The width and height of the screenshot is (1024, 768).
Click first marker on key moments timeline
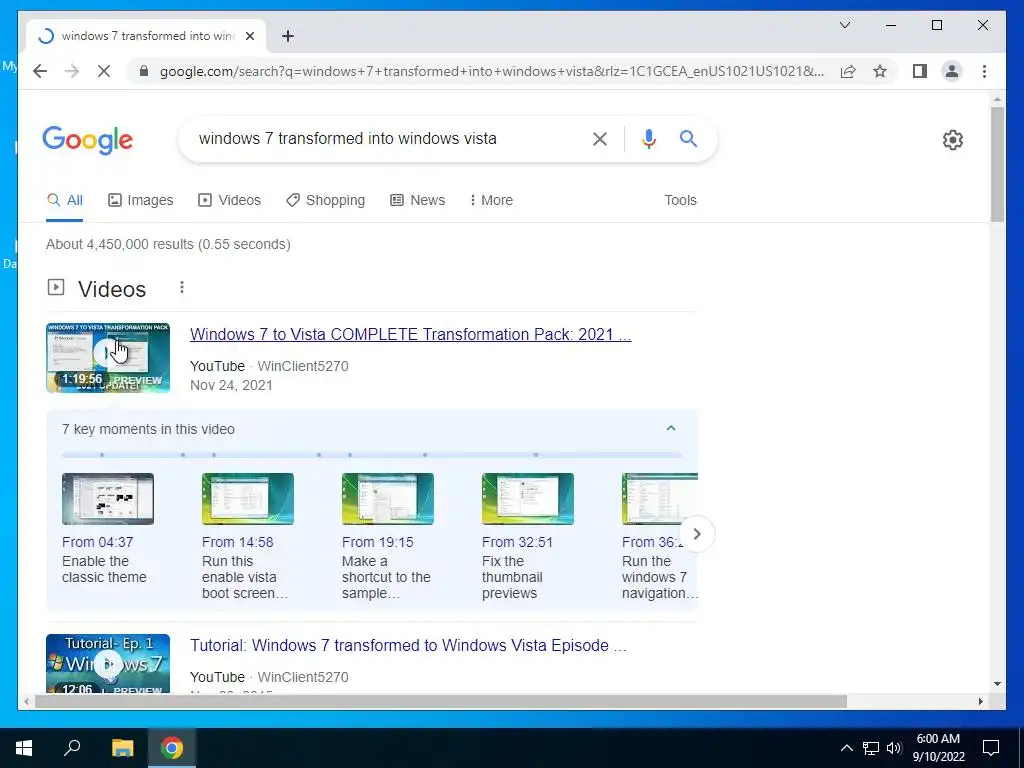(102, 455)
